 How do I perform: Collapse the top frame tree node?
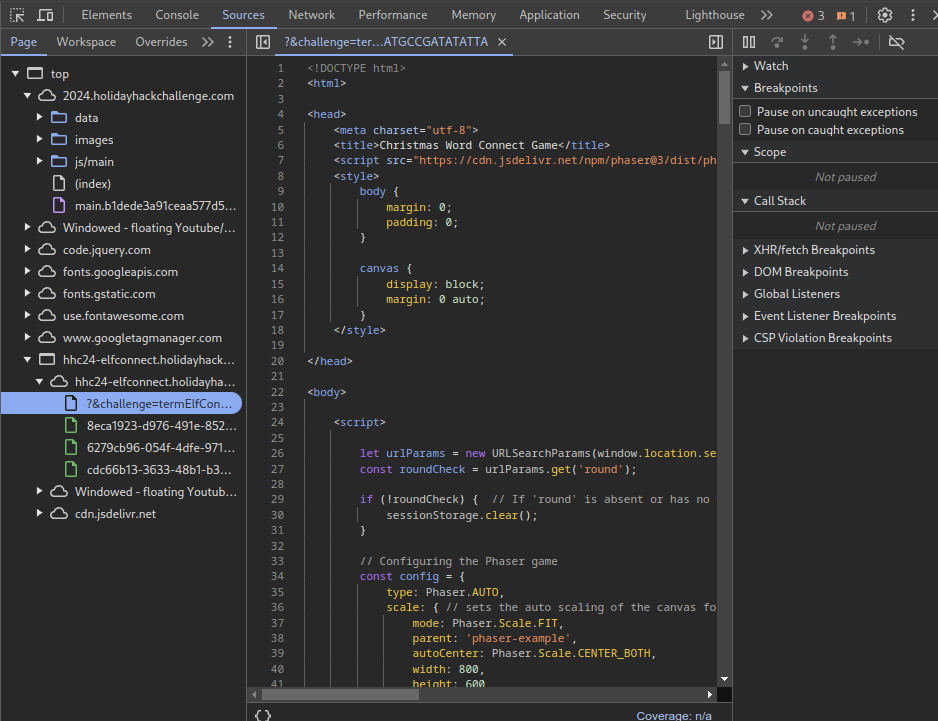coord(15,74)
